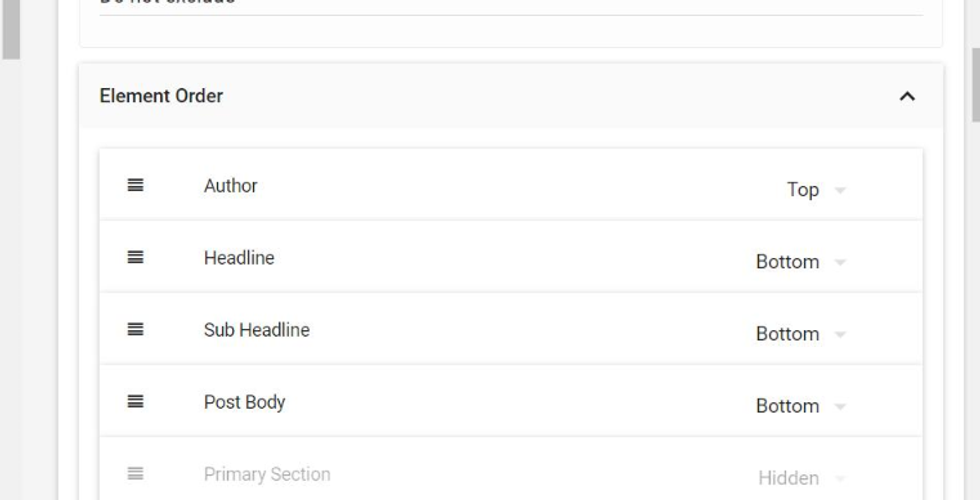Select the Sub Headline row label
Screen dimensions: 980x500
257,330
